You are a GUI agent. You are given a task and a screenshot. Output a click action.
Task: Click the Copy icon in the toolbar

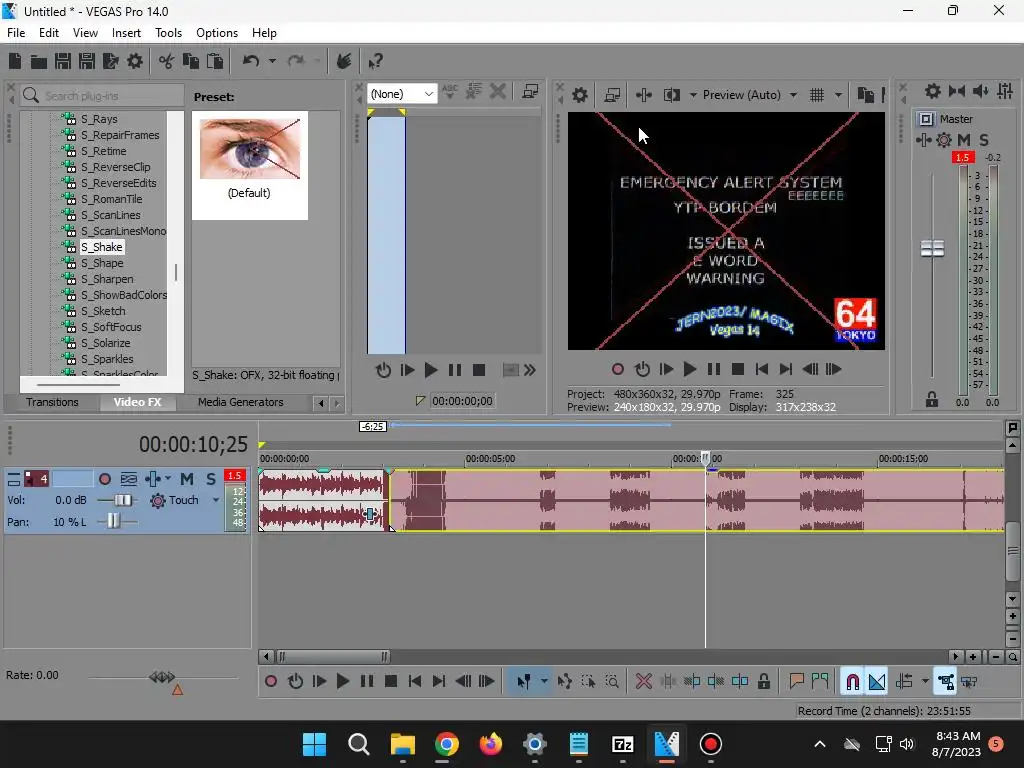point(191,61)
